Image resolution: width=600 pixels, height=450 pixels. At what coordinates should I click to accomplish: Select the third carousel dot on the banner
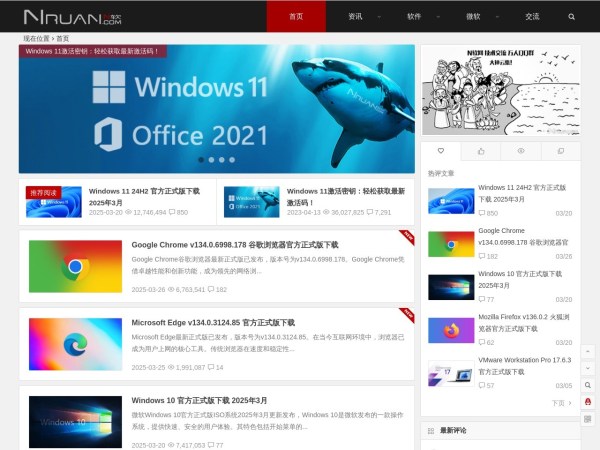click(x=220, y=159)
